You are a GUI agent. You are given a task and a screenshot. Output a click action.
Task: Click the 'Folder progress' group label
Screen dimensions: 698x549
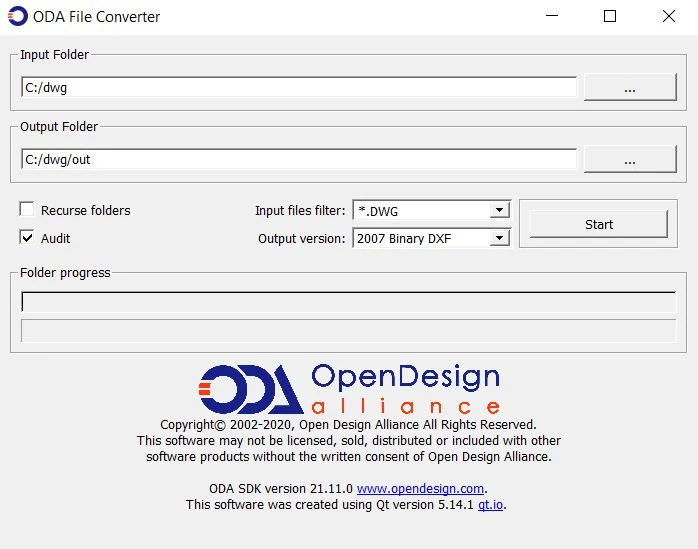[65, 272]
